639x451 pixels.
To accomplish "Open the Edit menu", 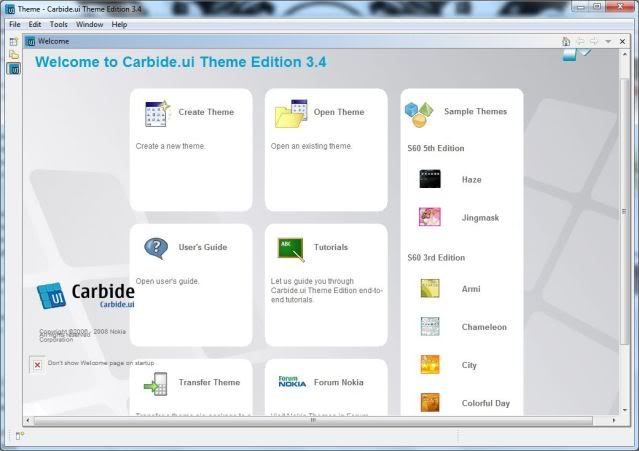I will click(x=35, y=24).
